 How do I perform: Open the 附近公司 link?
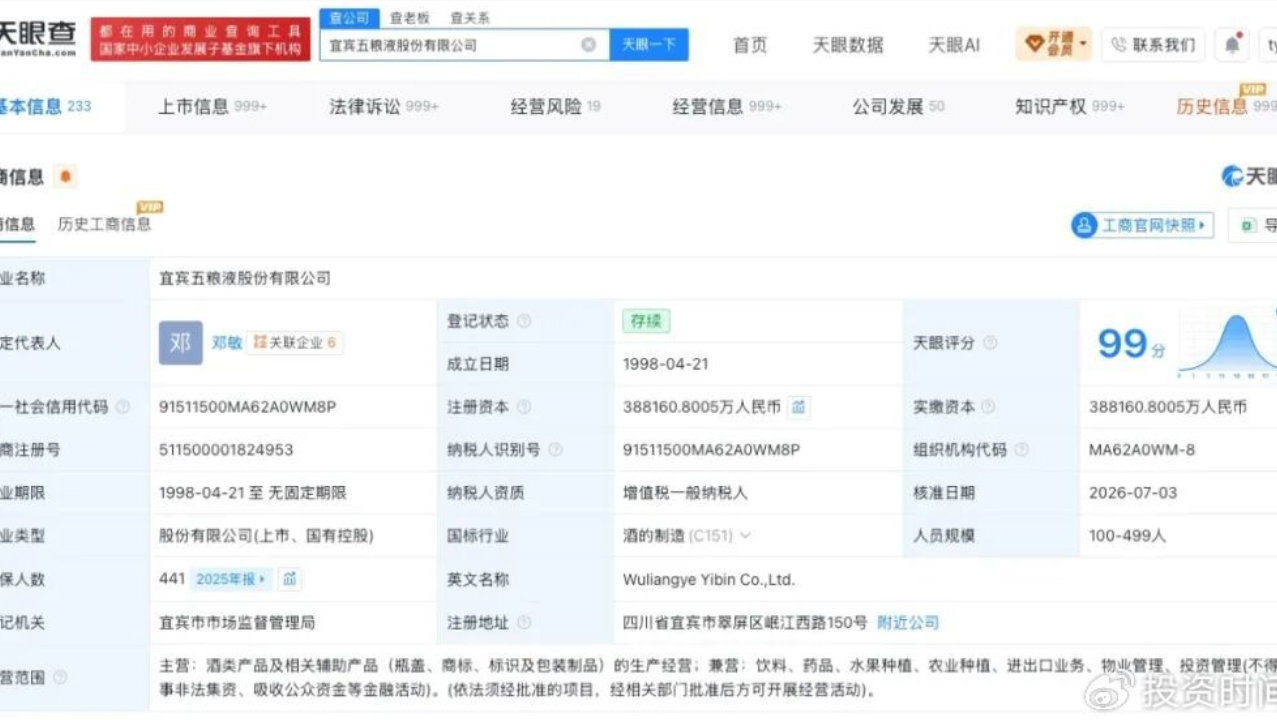[x=908, y=623]
